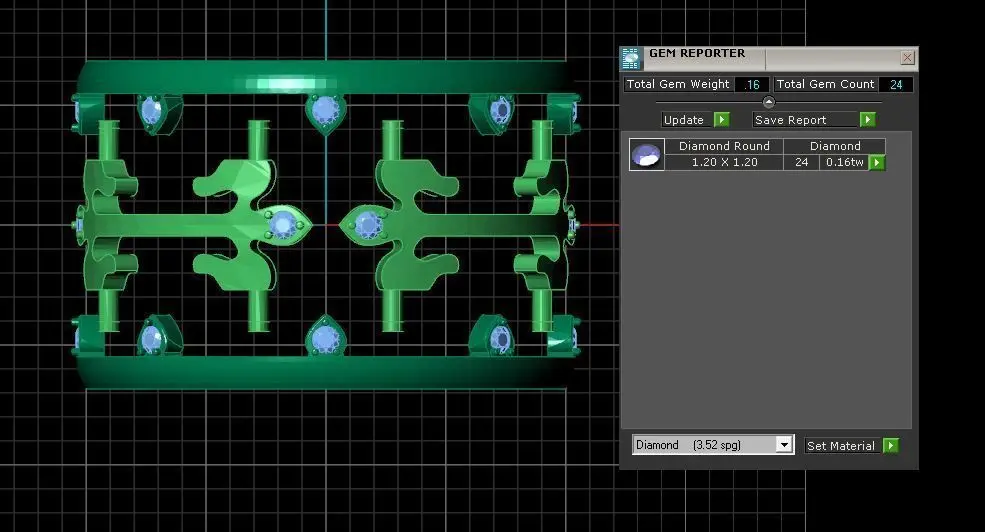Select the Diamond Round row label

pyautogui.click(x=724, y=146)
